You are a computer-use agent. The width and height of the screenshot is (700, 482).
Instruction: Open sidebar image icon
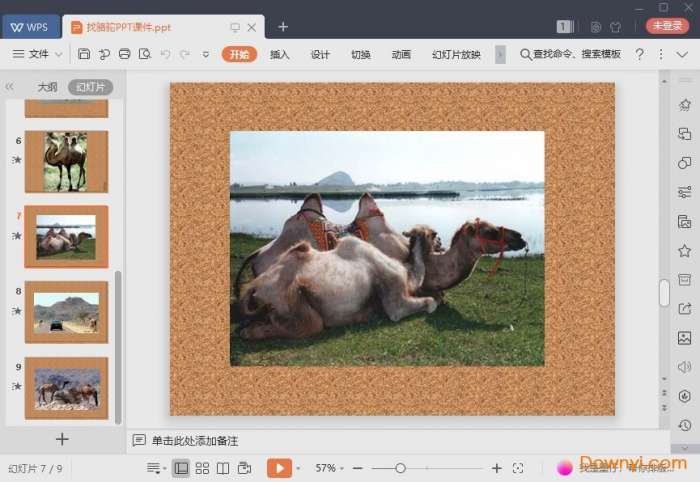coord(684,338)
